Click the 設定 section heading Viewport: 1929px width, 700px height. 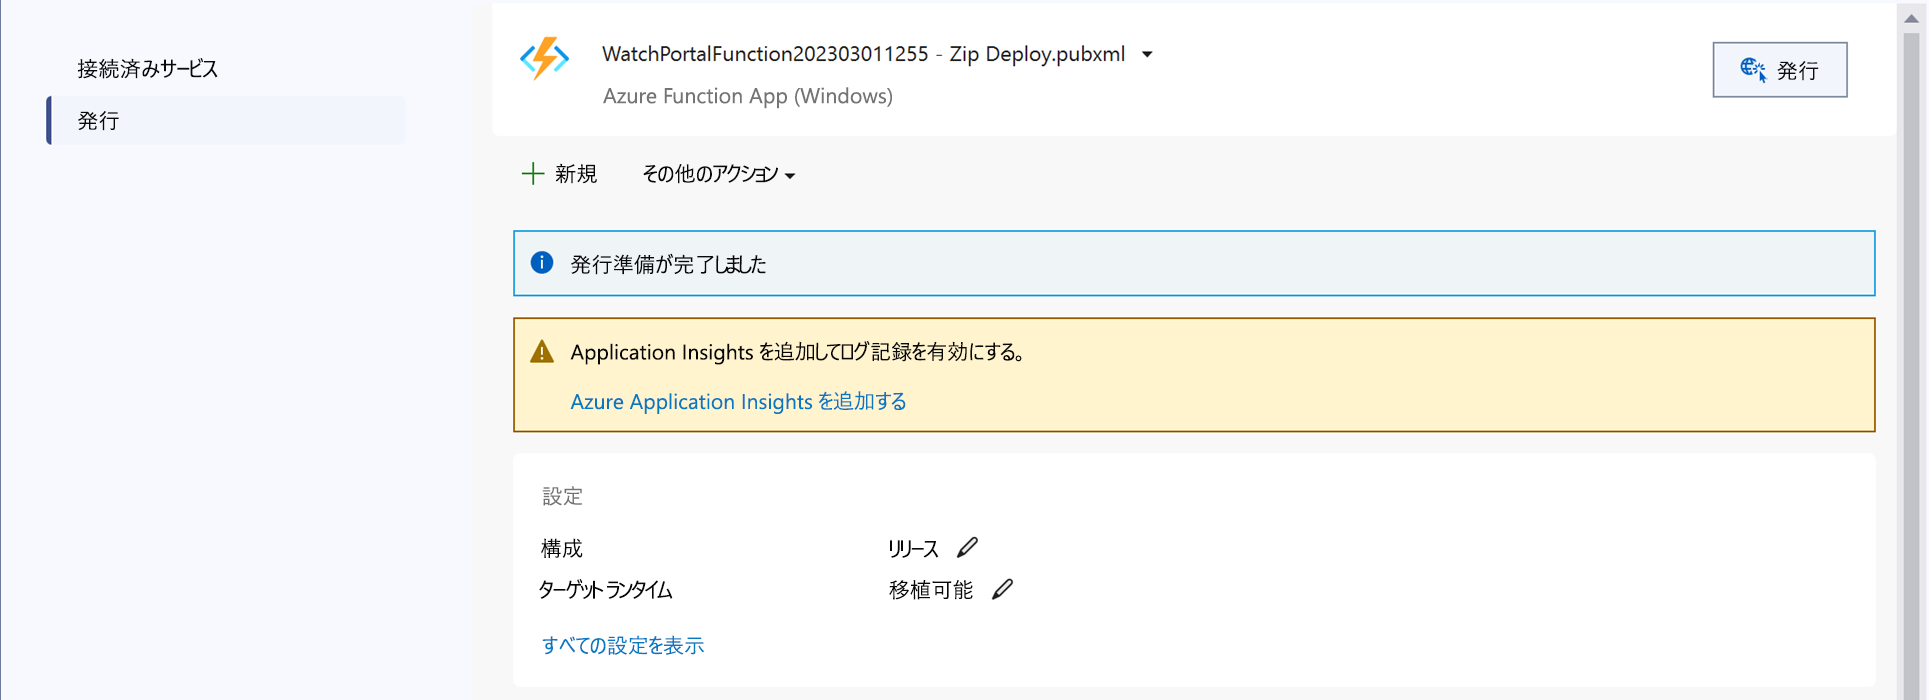point(562,496)
